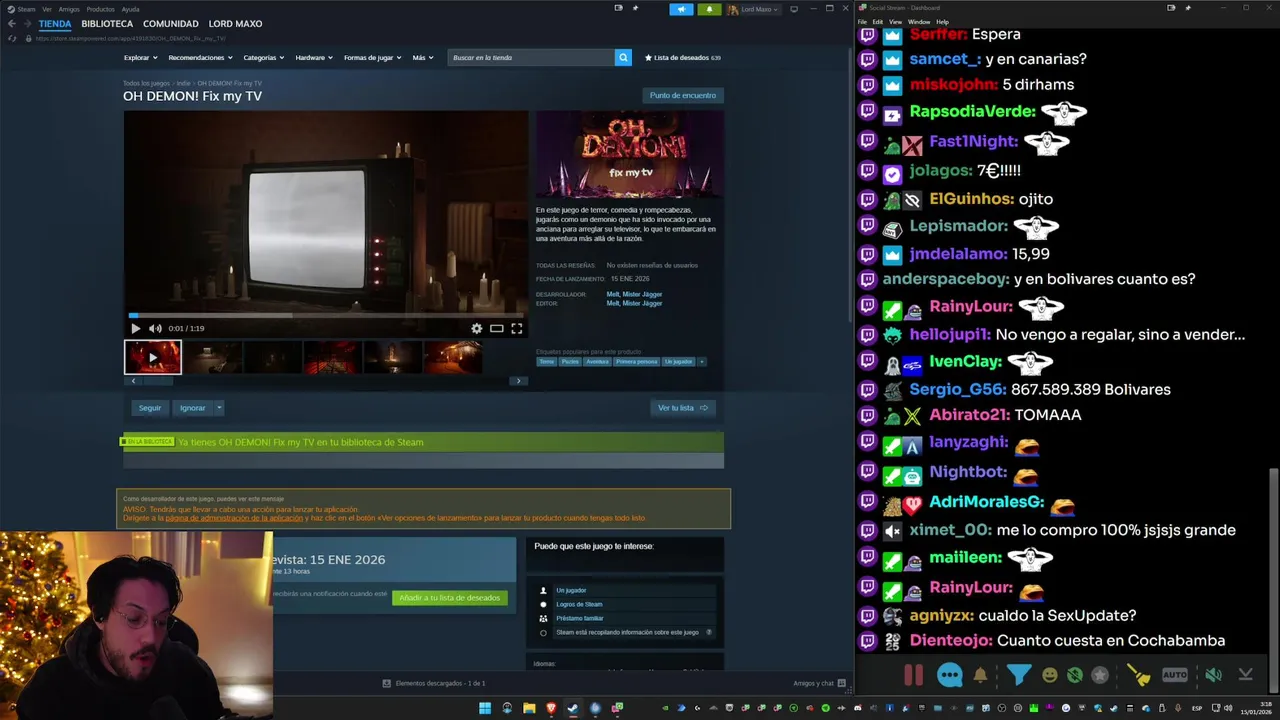Open the Windows Start button
Screen dimensions: 1280x720
click(485, 708)
